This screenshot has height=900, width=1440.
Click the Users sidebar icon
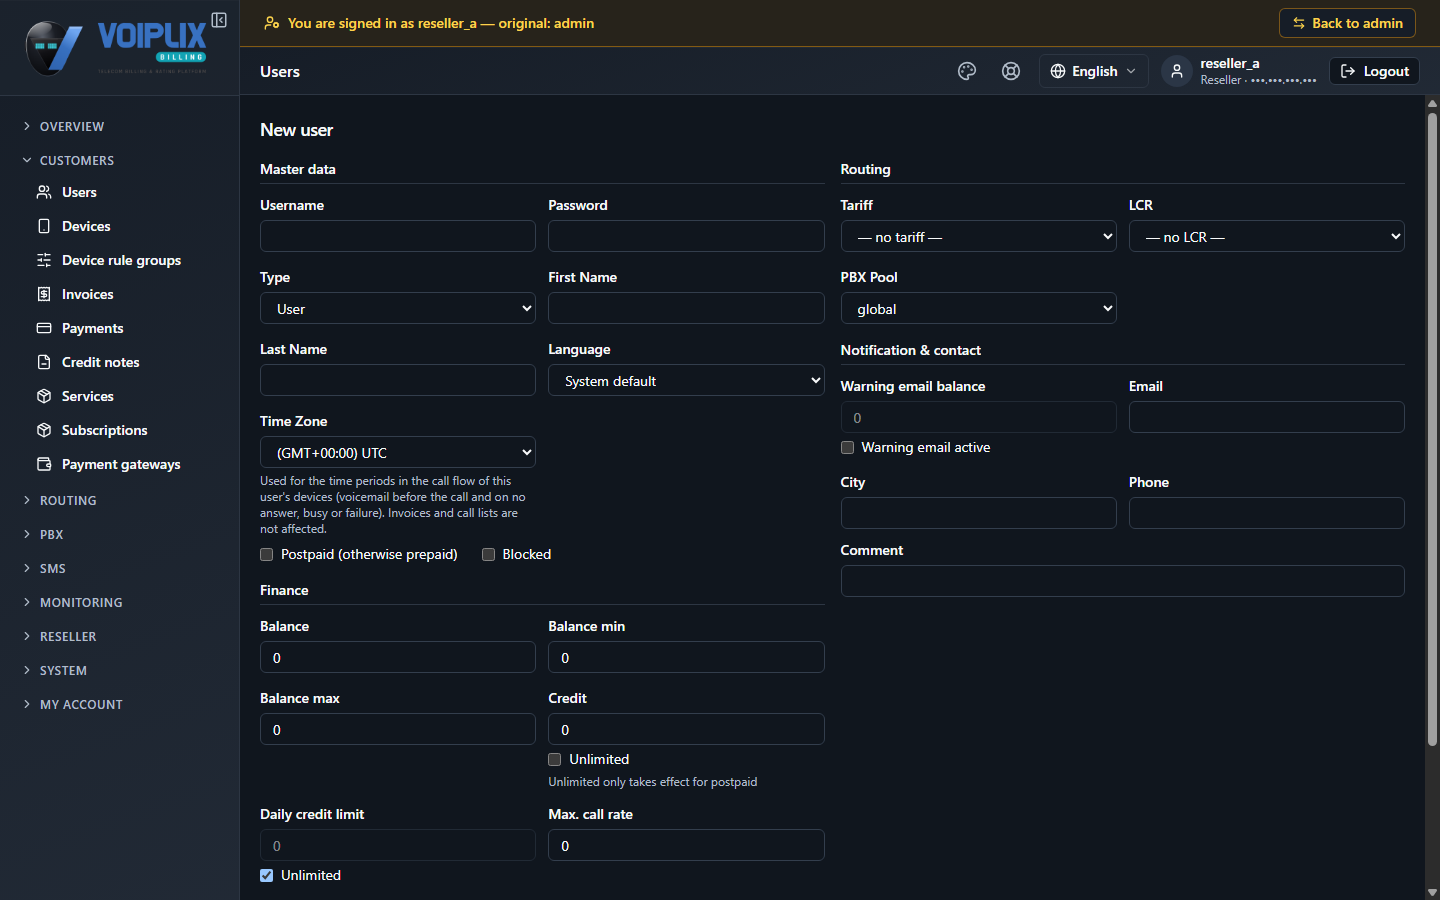[44, 192]
